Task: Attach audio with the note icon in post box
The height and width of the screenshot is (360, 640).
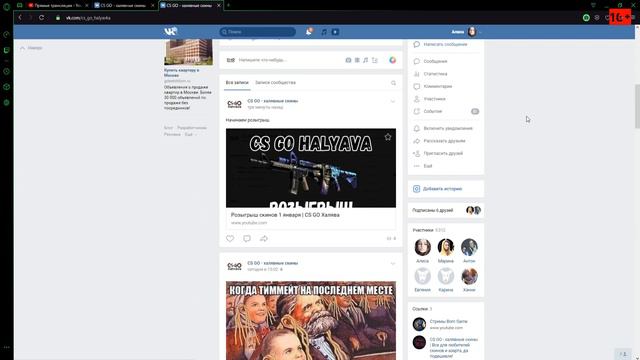Action: tap(366, 60)
